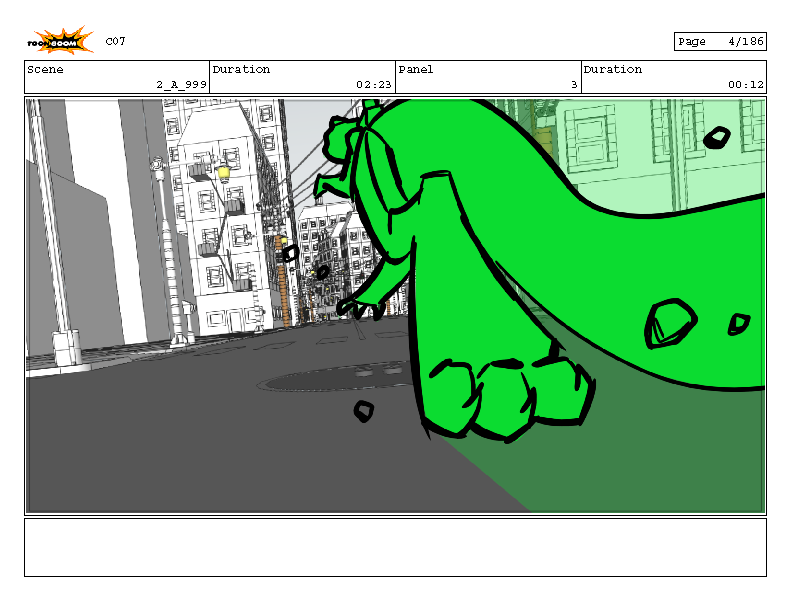Click the Scene label text
The height and width of the screenshot is (613, 791).
45,69
